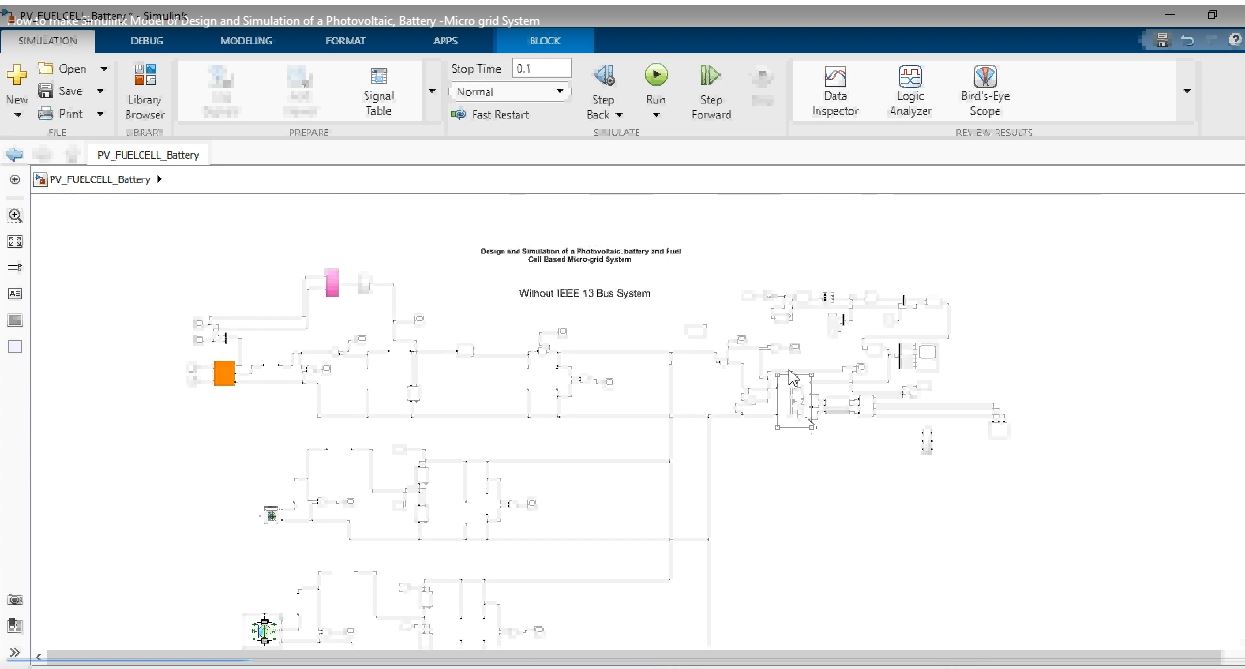Image resolution: width=1245 pixels, height=669 pixels.
Task: Click the 'Without IEEE 13 Bus System' annotation
Action: pos(584,293)
